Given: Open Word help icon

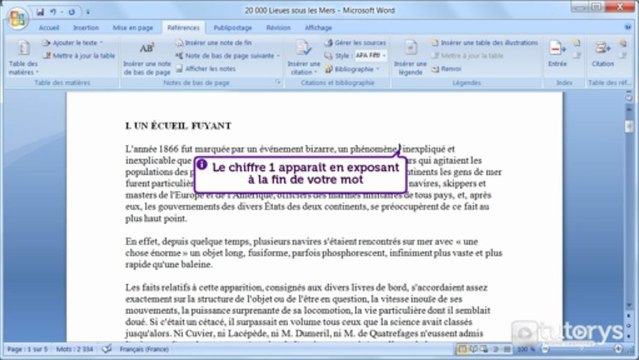Looking at the screenshot, I should click(628, 27).
